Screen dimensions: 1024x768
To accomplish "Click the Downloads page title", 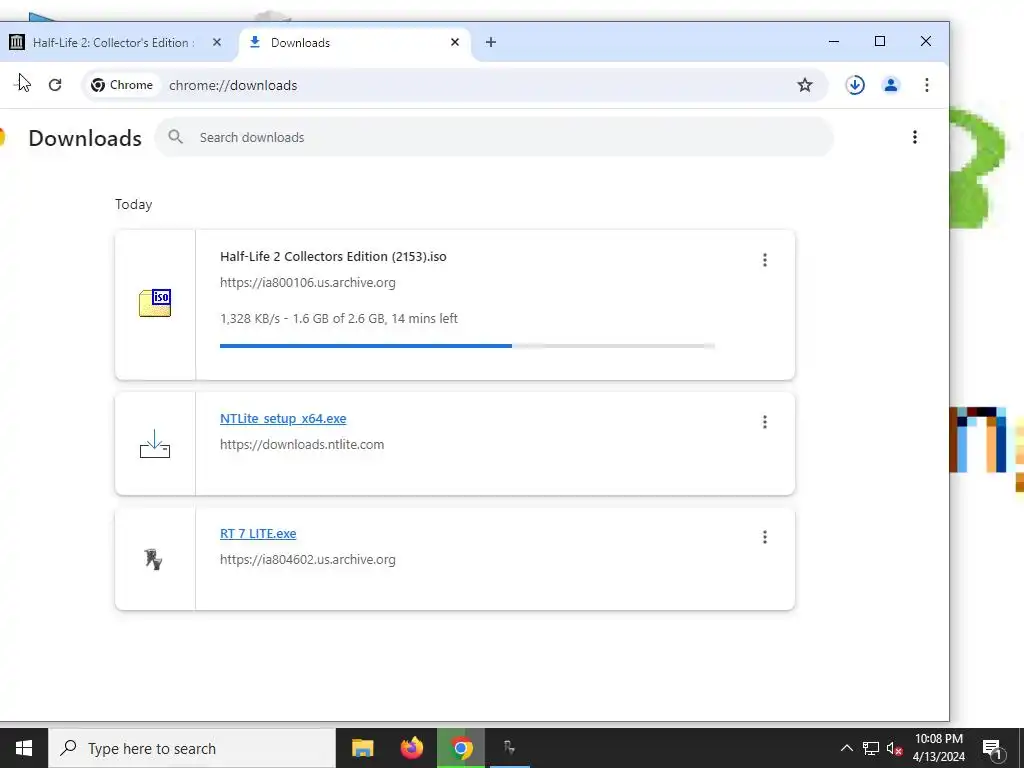I will click(85, 138).
